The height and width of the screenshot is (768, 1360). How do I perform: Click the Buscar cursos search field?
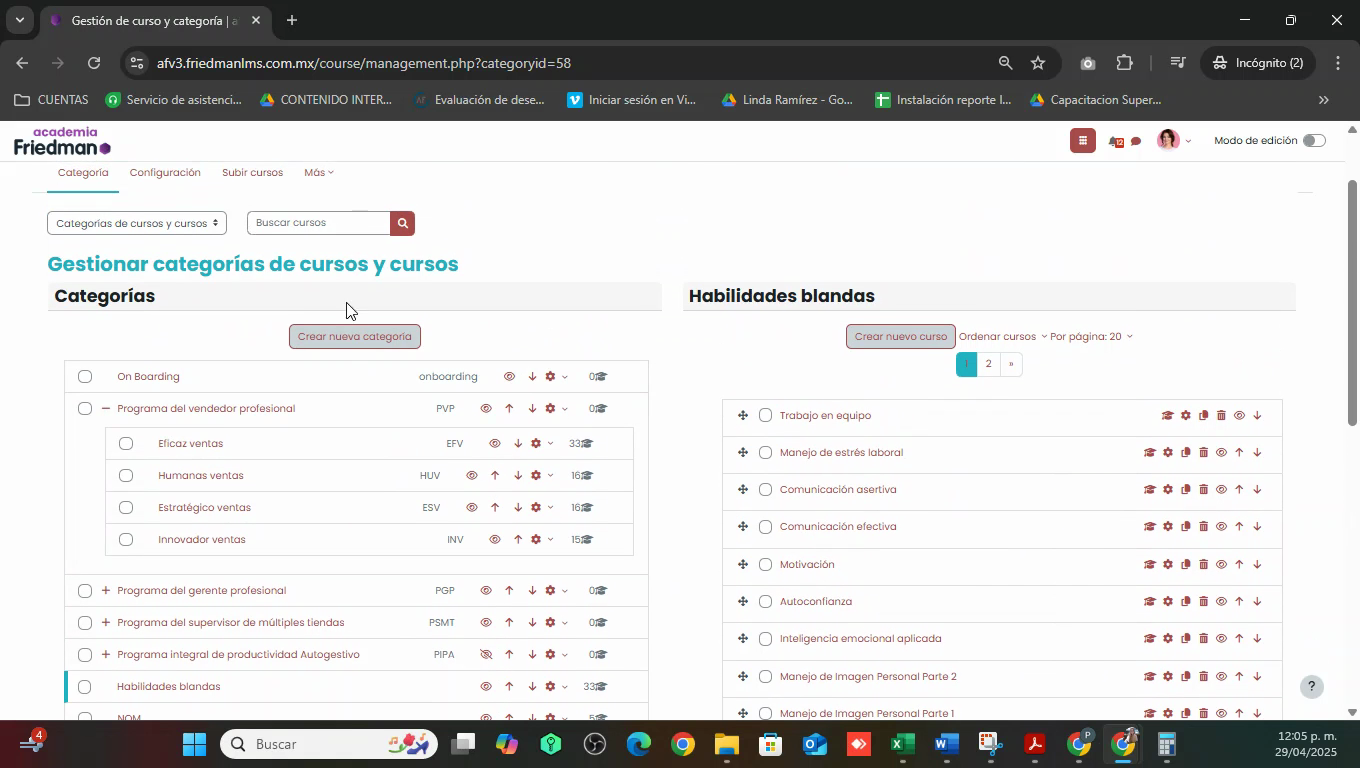click(x=318, y=223)
